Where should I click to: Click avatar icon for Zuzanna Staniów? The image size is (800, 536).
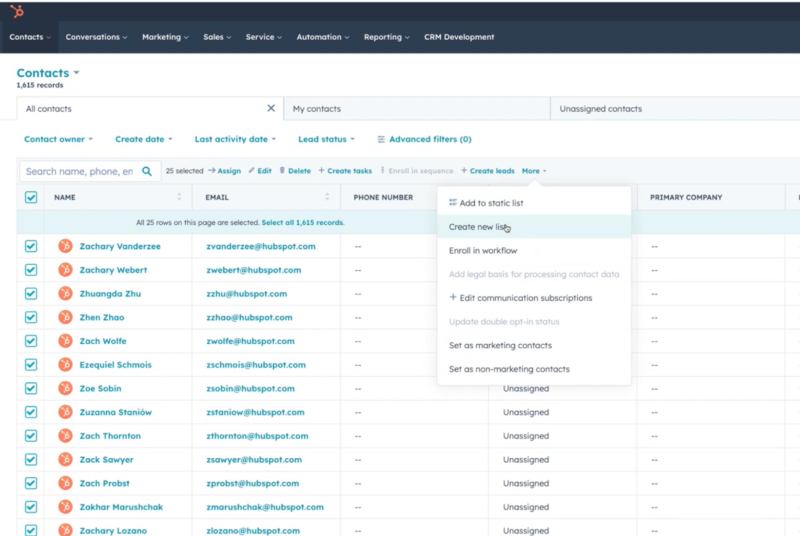tap(65, 412)
